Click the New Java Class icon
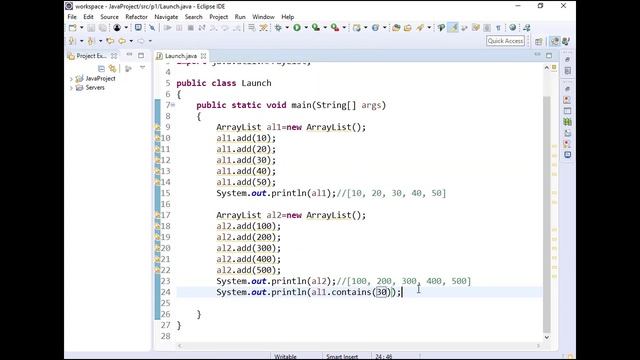Image resolution: width=640 pixels, height=360 pixels. click(x=376, y=28)
